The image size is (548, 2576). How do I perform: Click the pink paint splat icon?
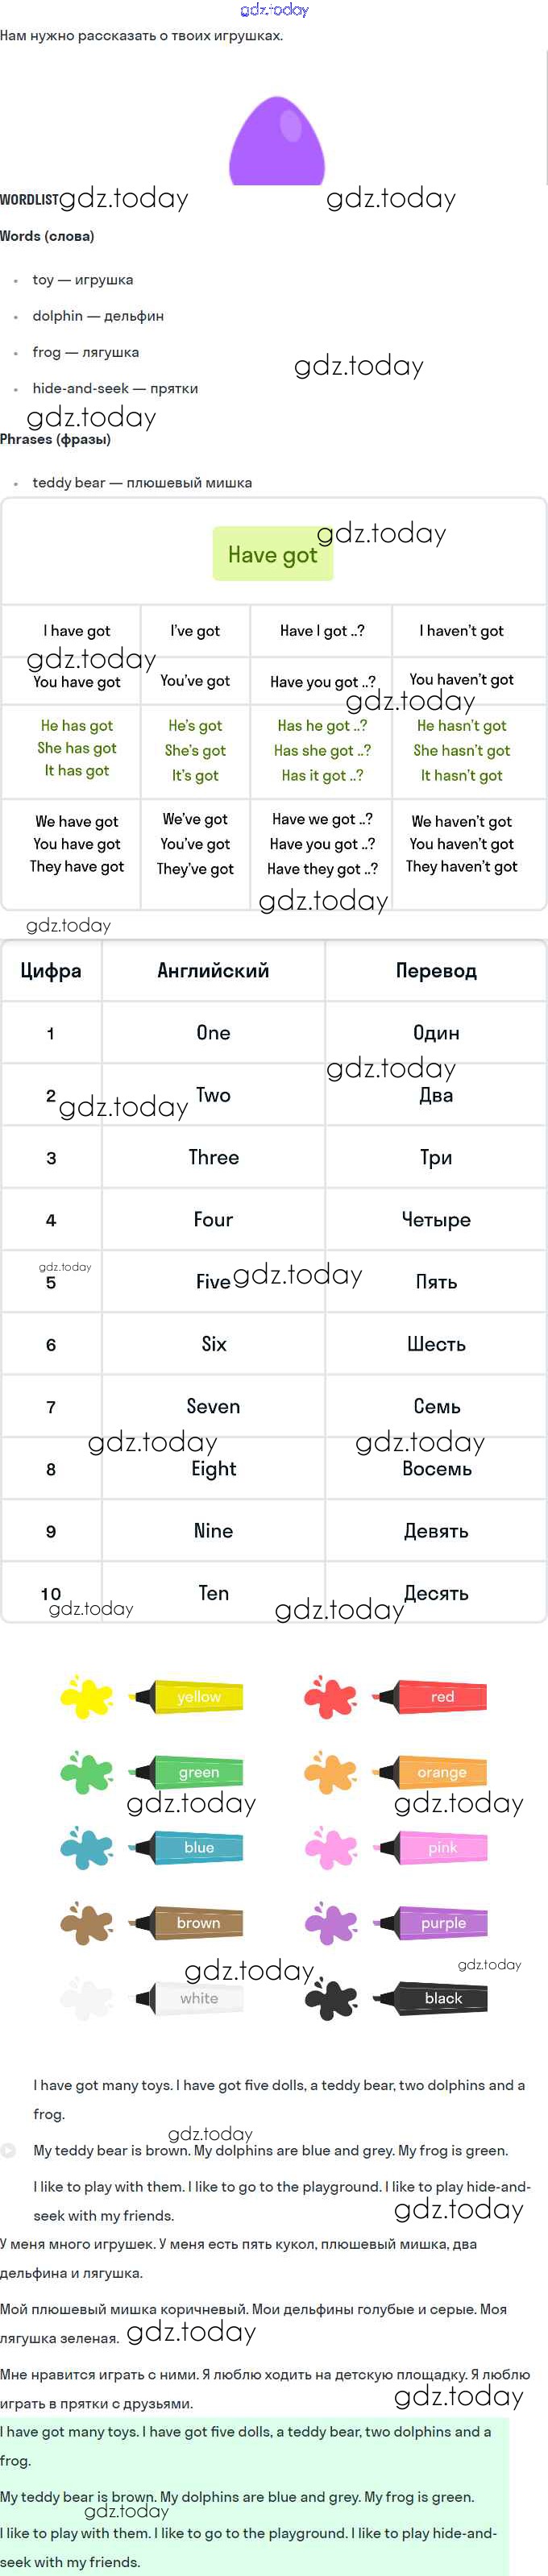pos(330,1847)
